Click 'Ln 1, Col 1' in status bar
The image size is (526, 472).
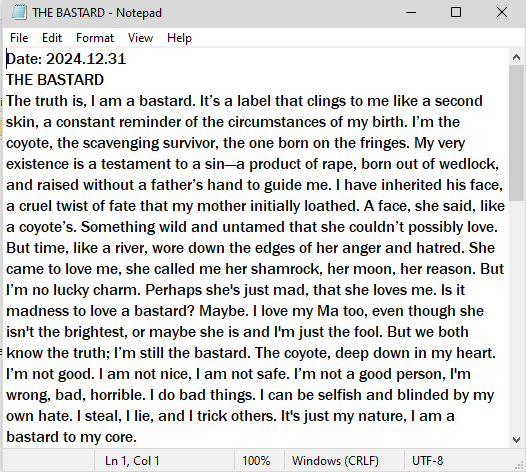point(132,461)
